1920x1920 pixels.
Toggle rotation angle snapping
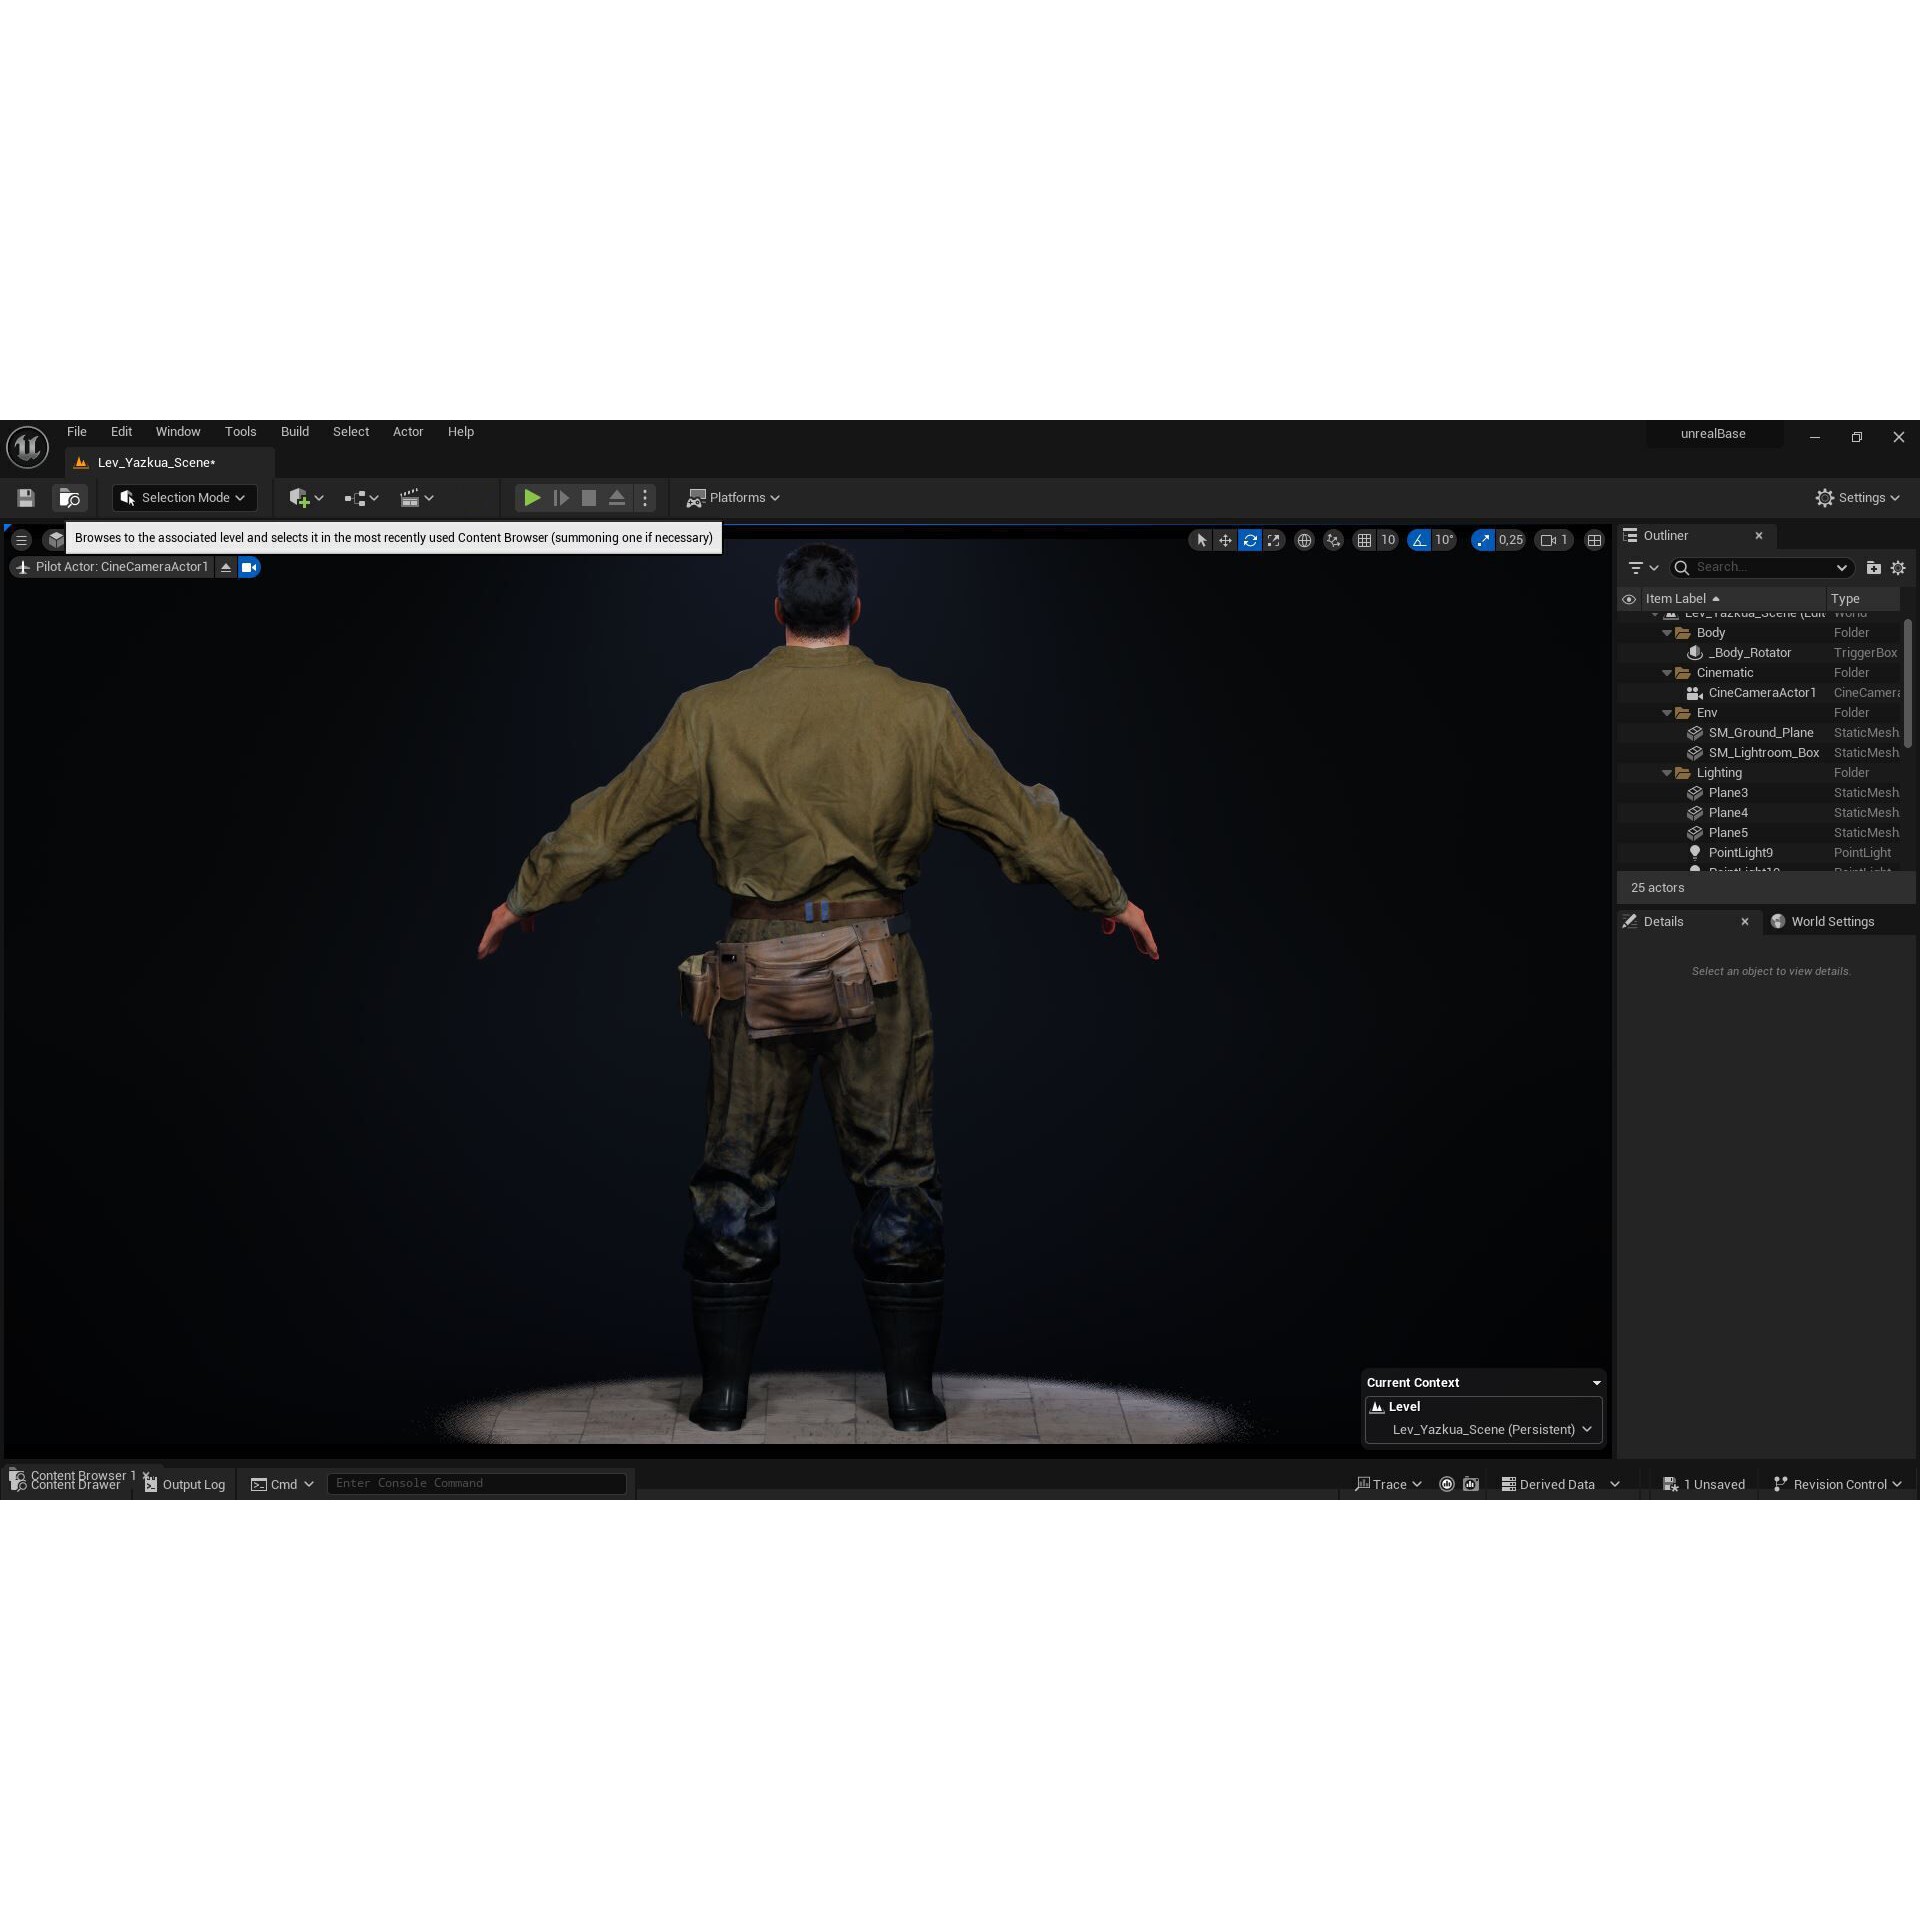click(1419, 540)
